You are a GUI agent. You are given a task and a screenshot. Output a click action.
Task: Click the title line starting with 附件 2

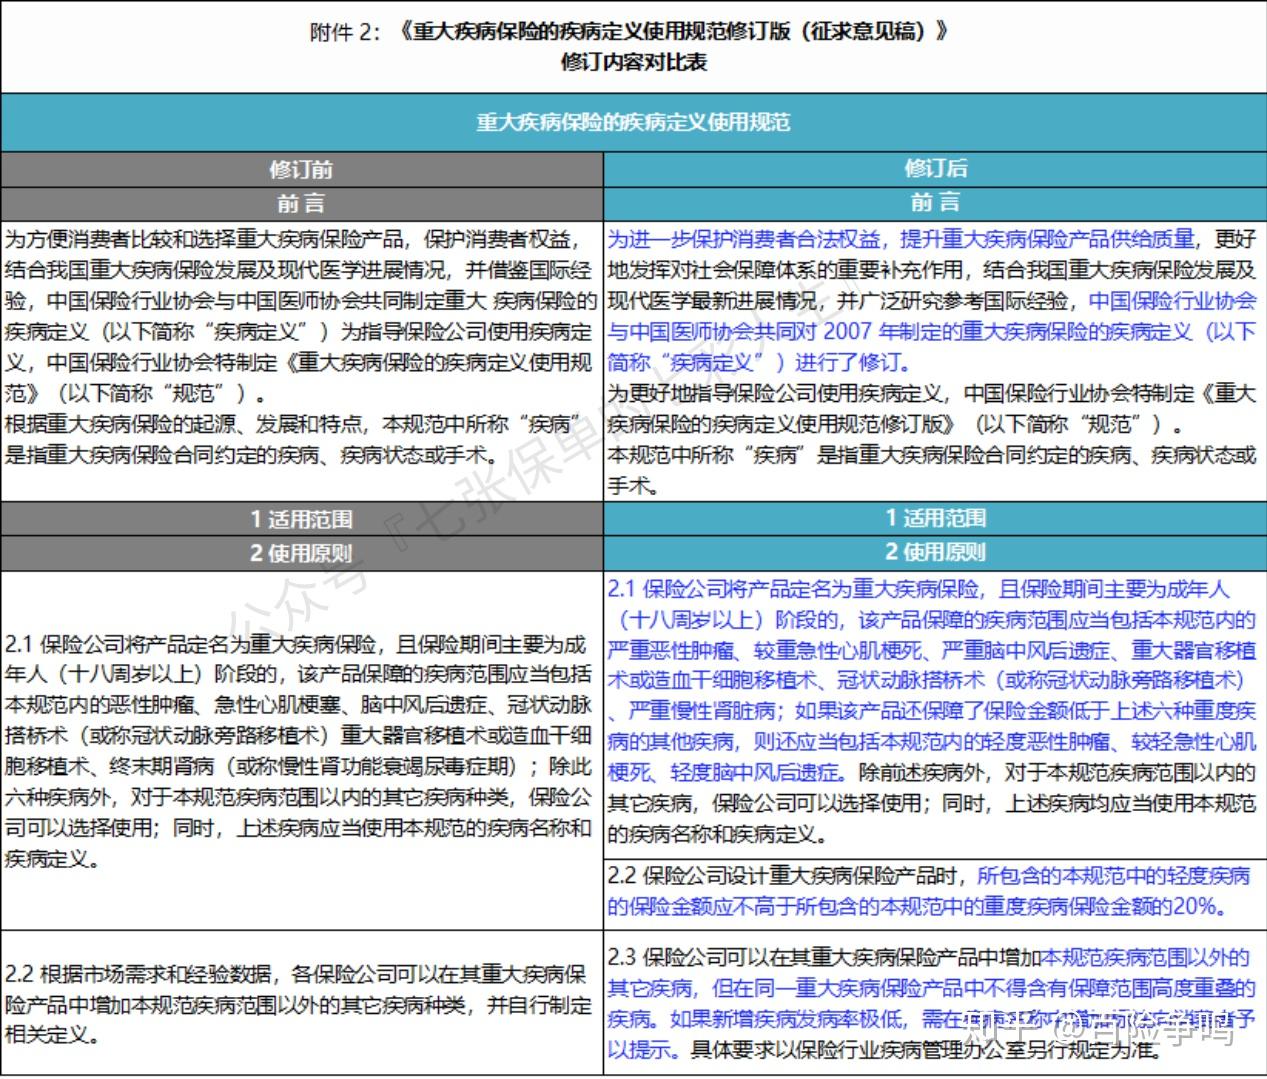click(x=630, y=31)
